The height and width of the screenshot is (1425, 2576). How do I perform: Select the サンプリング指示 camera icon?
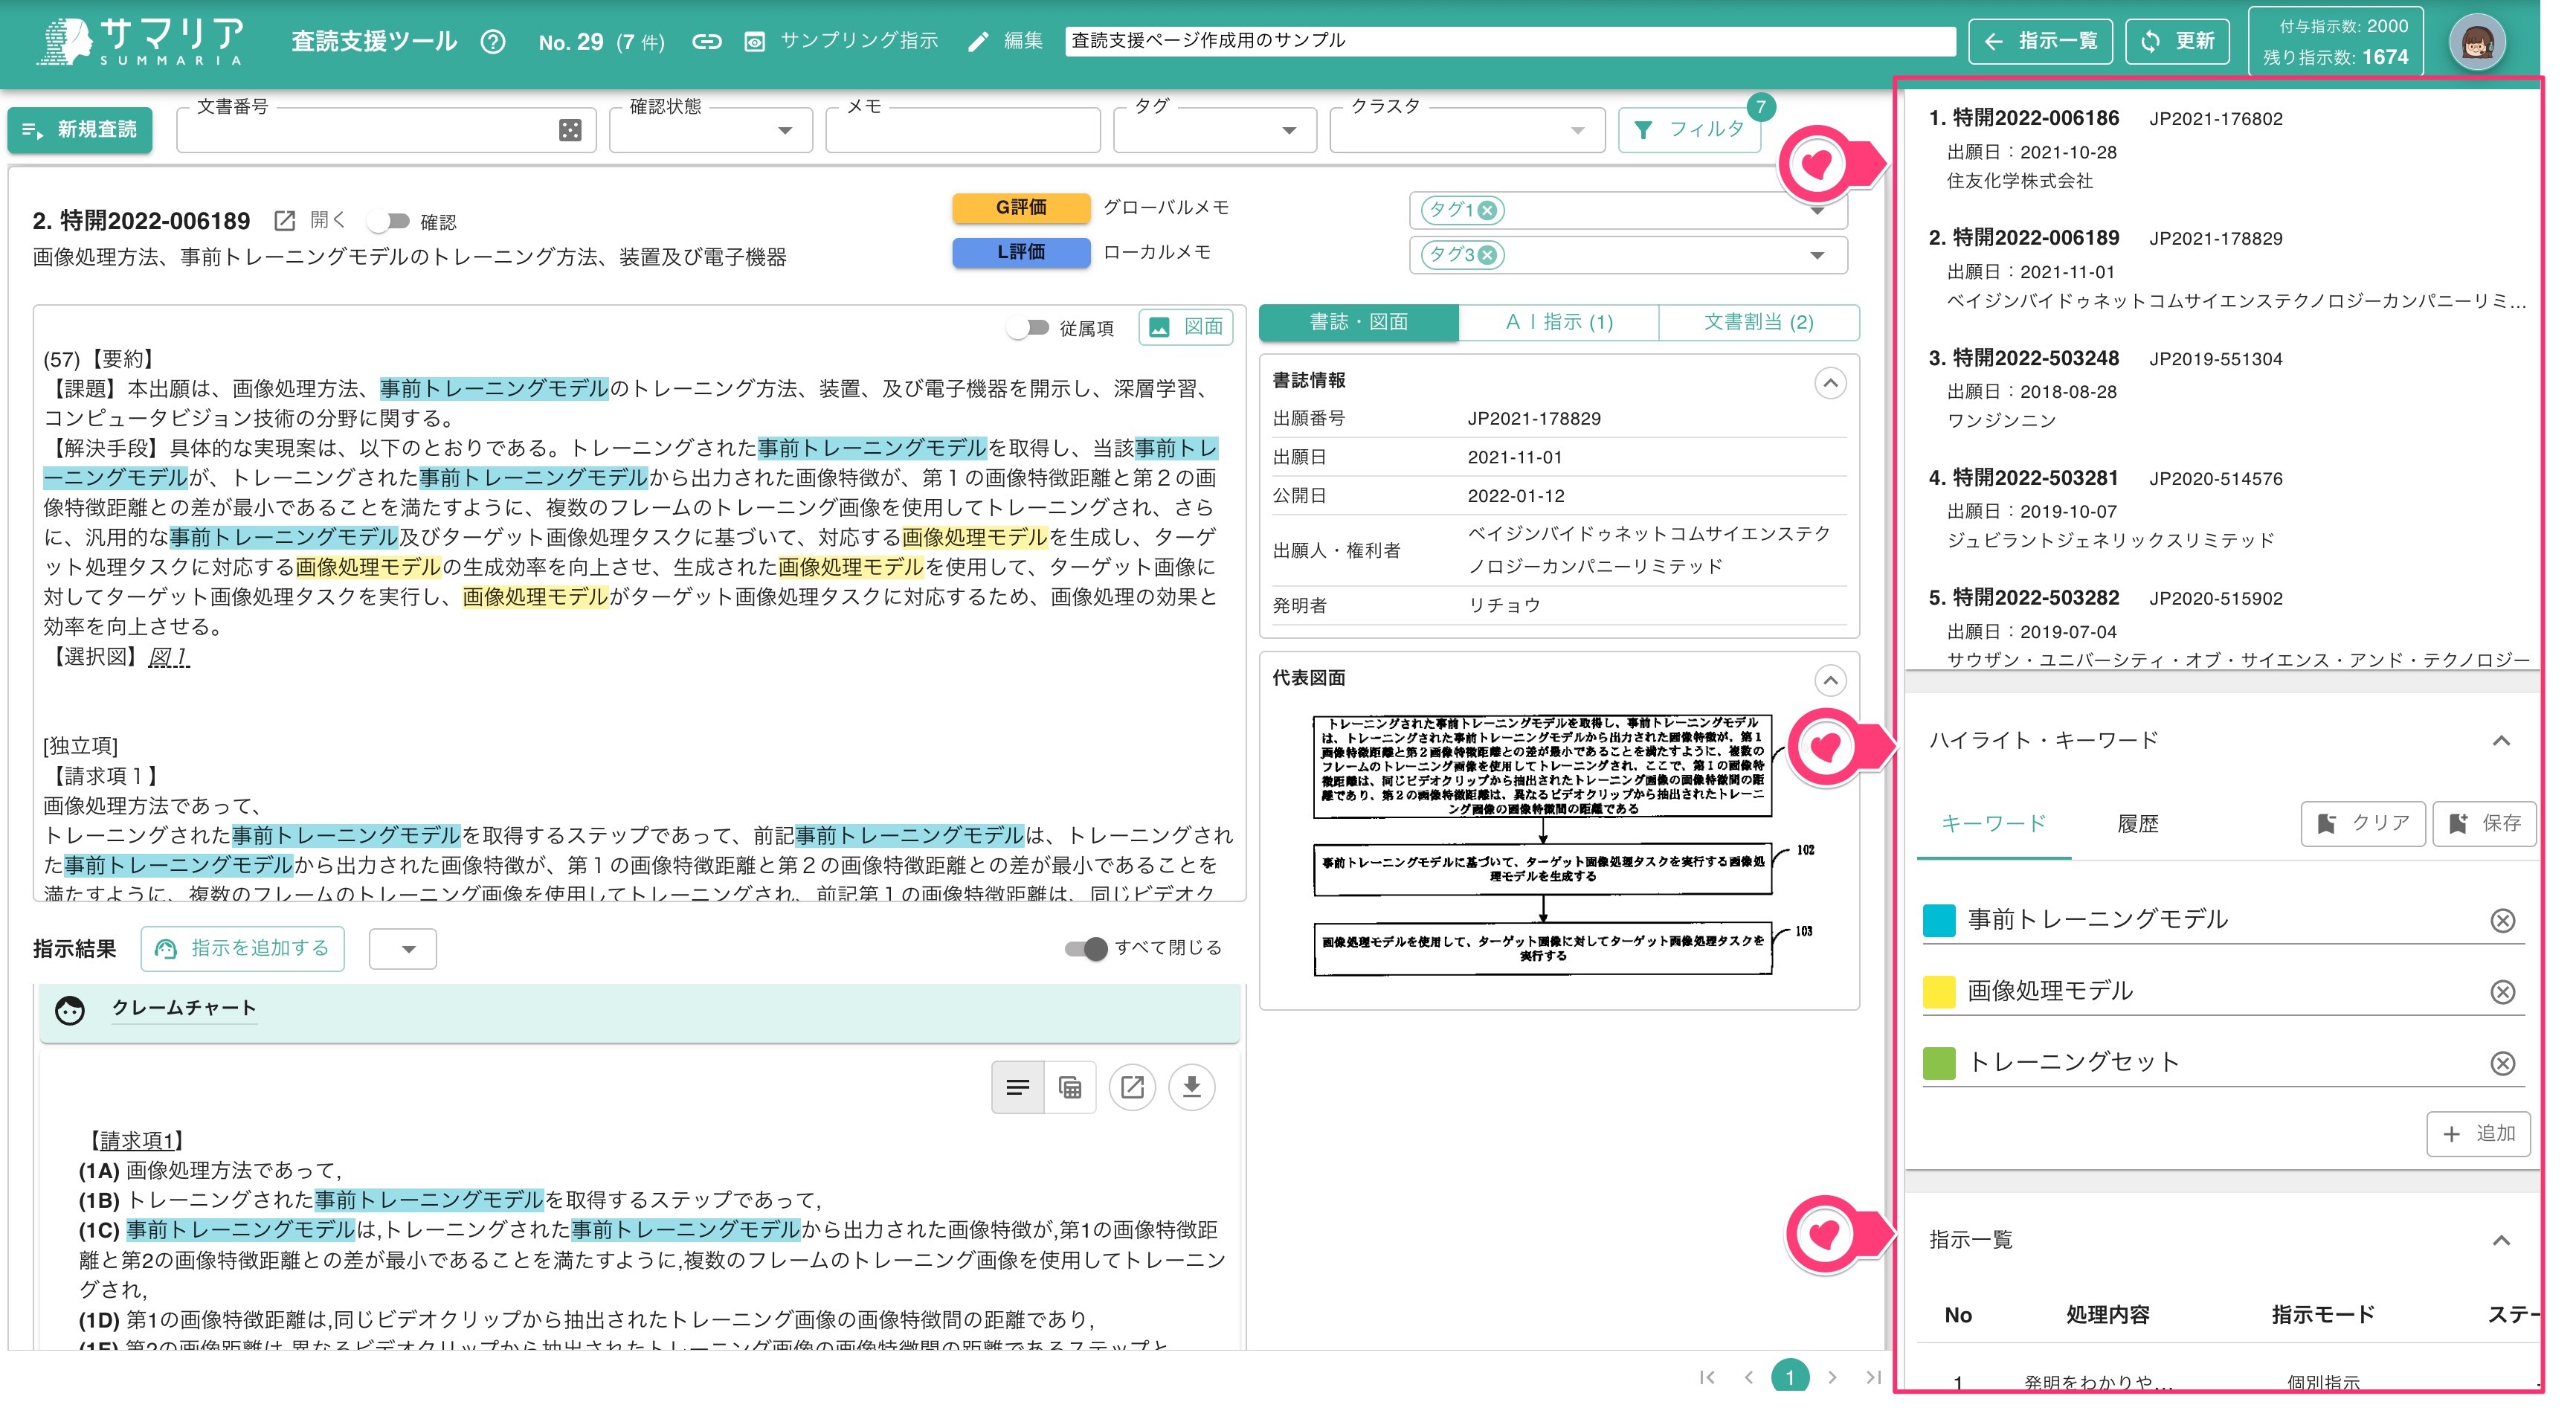[753, 41]
